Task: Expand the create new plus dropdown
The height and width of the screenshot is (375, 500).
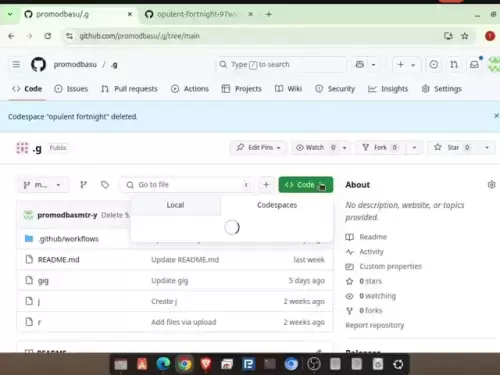Action: 407,64
